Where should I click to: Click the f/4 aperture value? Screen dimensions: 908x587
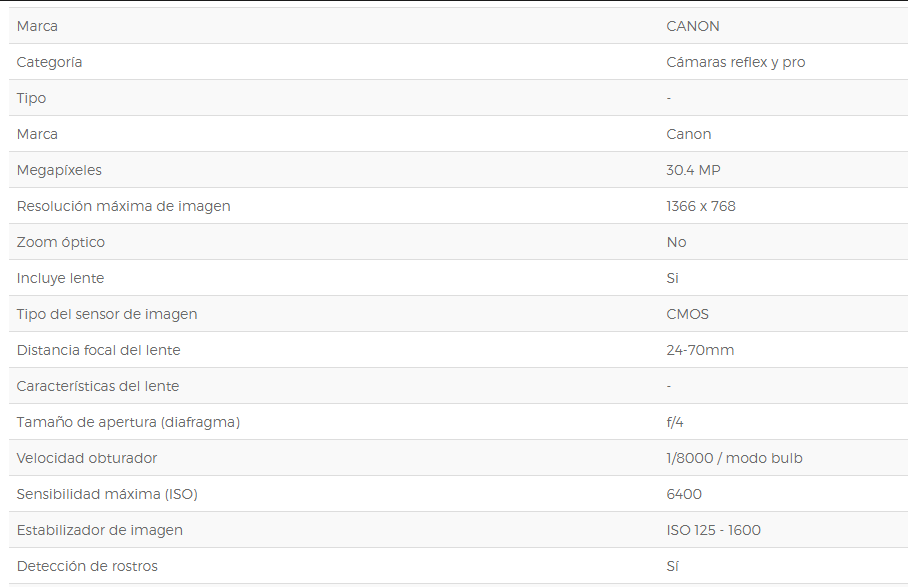tap(675, 422)
